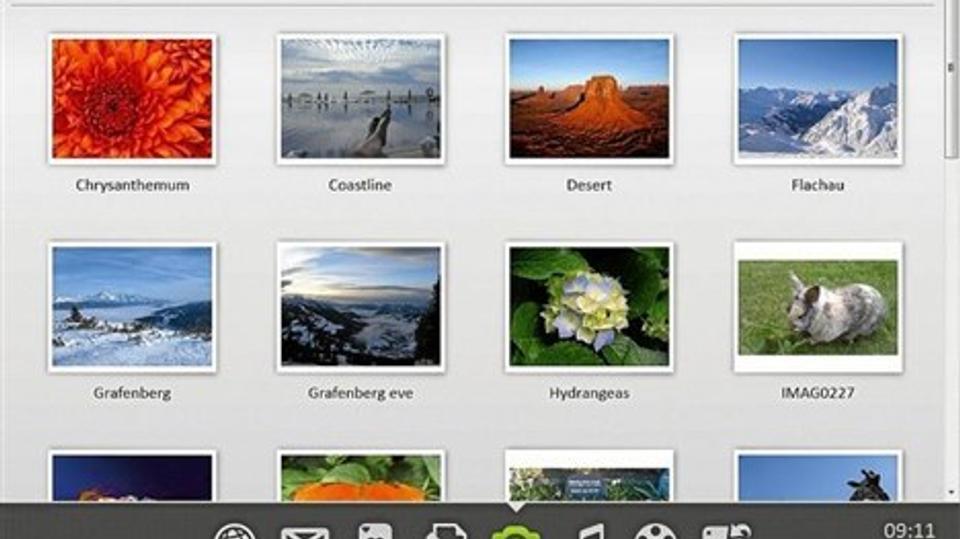The image size is (960, 539).
Task: Open the device sync icon in dock
Action: coord(727,531)
